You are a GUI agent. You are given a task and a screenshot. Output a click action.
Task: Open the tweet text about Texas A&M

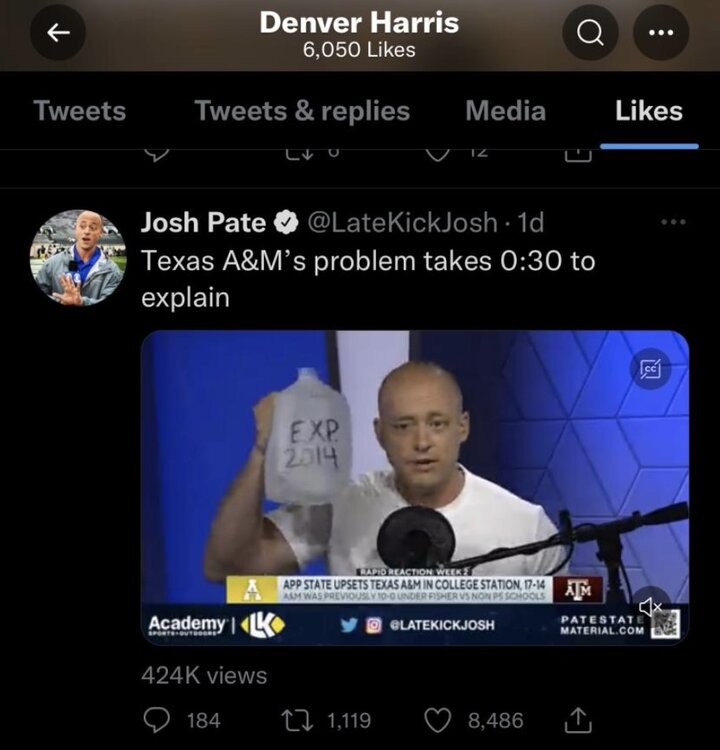click(368, 279)
